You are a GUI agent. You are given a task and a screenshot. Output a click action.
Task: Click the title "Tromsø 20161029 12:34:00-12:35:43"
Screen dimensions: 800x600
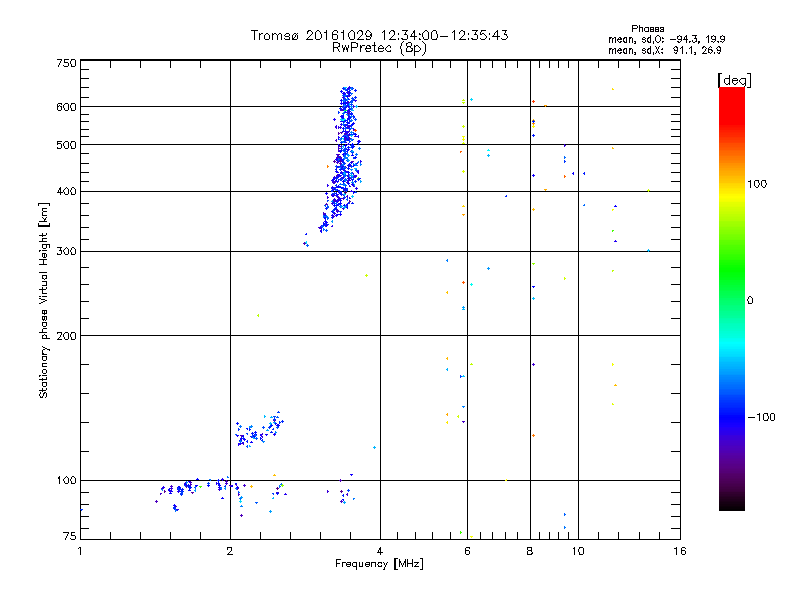(379, 35)
